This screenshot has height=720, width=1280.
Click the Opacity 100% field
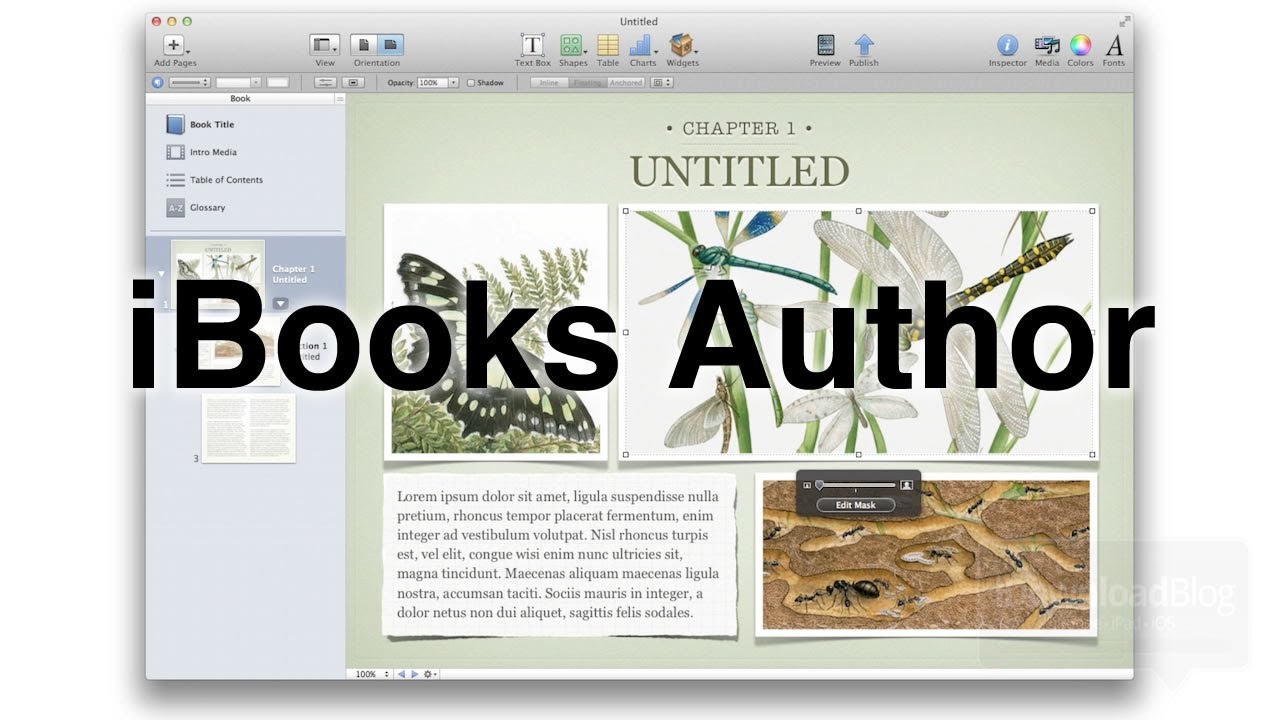tap(431, 83)
